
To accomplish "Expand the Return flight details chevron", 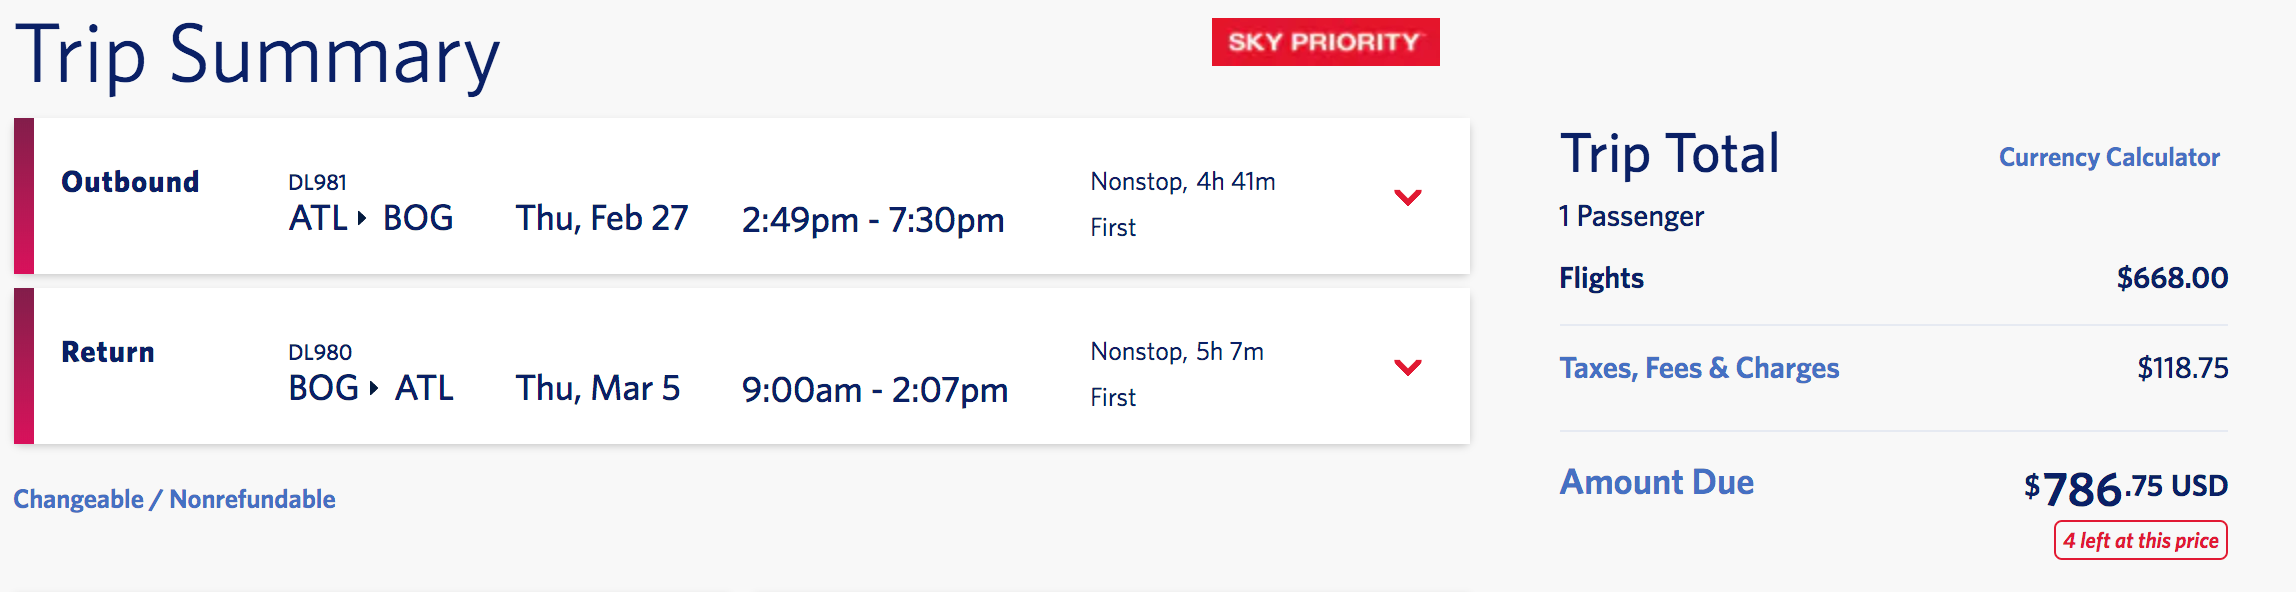I will (x=1407, y=367).
